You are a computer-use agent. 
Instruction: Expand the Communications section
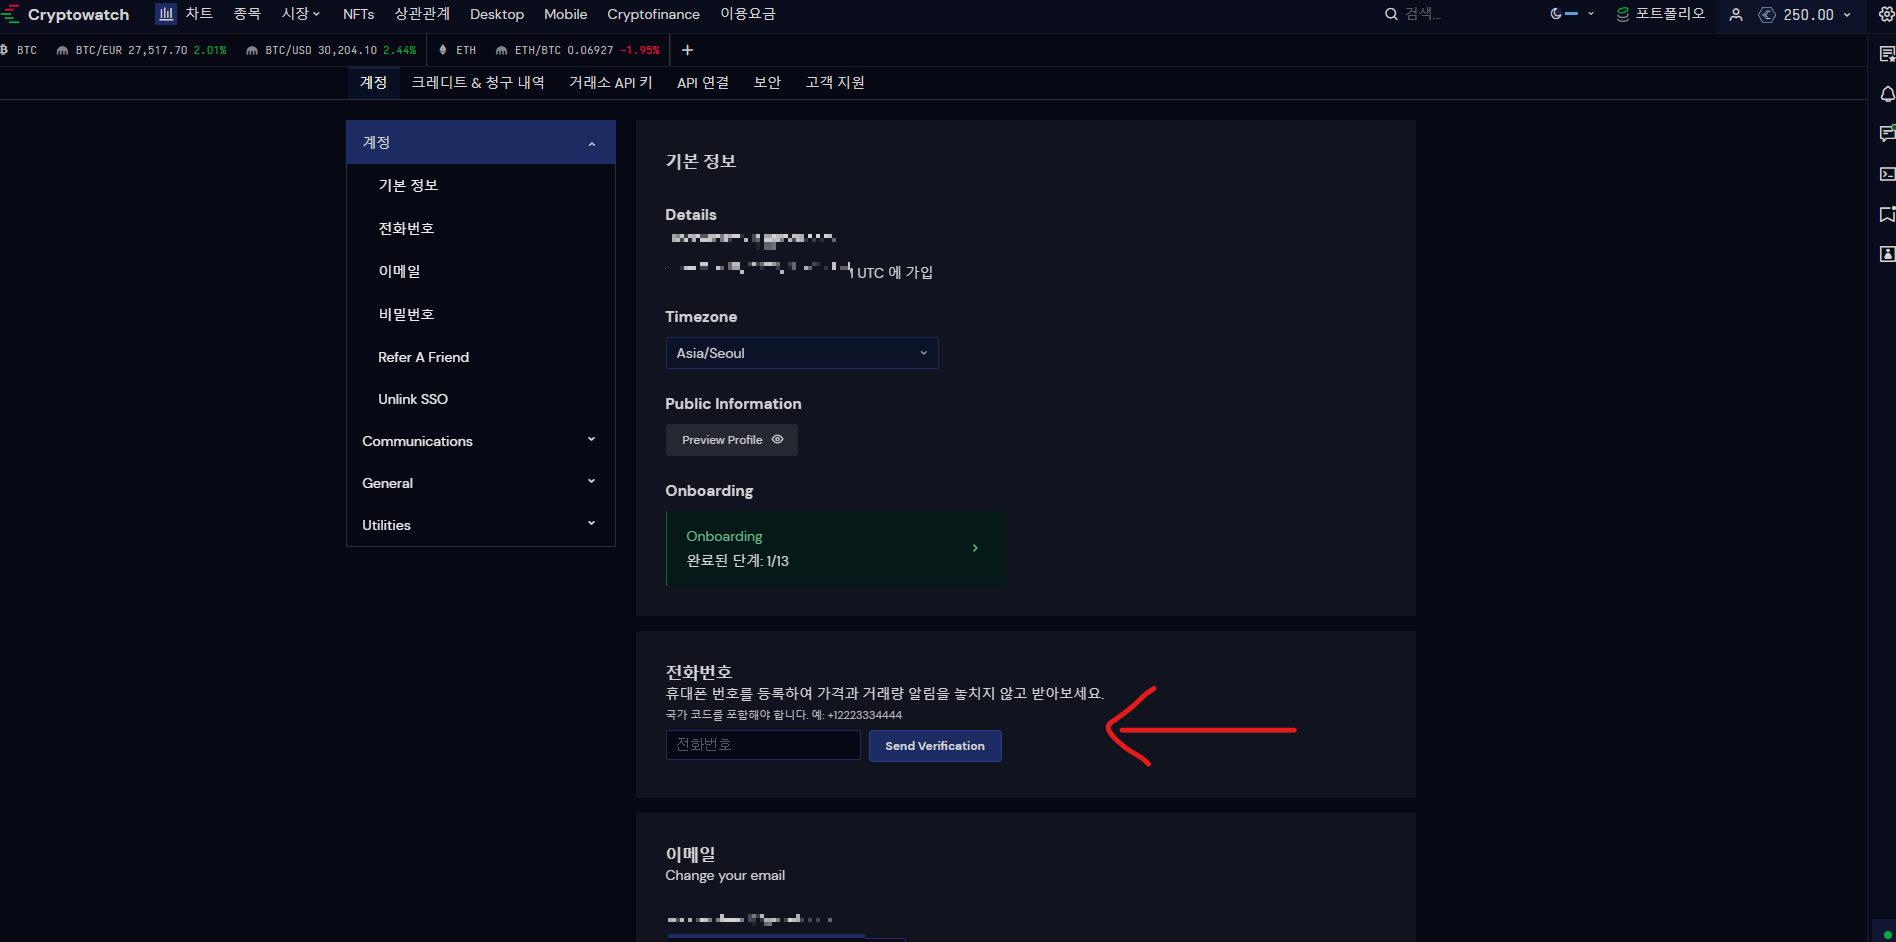pyautogui.click(x=481, y=441)
